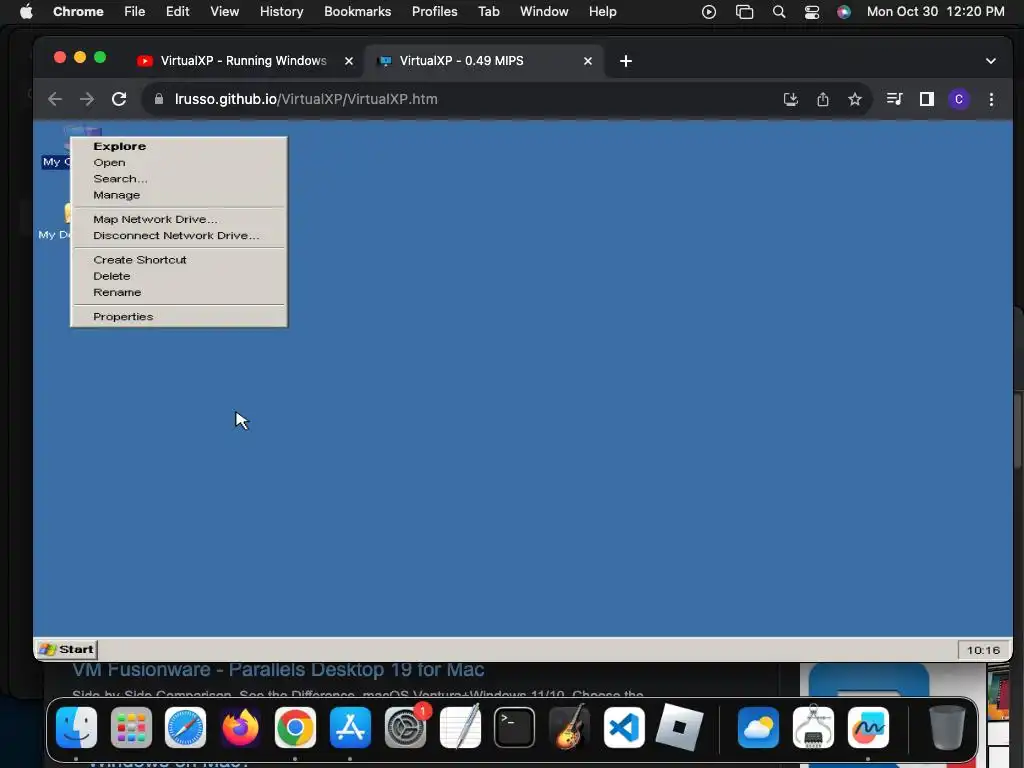The width and height of the screenshot is (1024, 768).
Task: Open the View menu
Action: 225,12
